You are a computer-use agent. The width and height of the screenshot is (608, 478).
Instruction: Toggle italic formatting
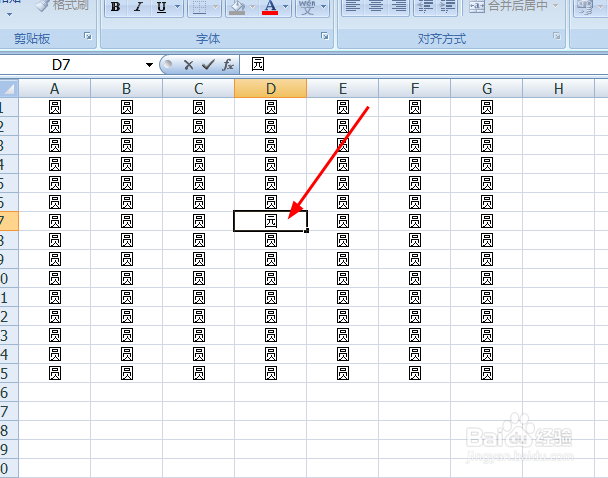click(x=138, y=7)
